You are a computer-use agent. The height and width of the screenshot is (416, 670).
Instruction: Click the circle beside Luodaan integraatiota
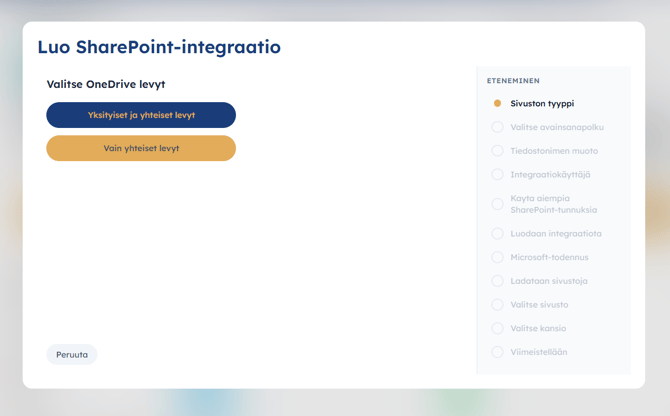(x=497, y=234)
